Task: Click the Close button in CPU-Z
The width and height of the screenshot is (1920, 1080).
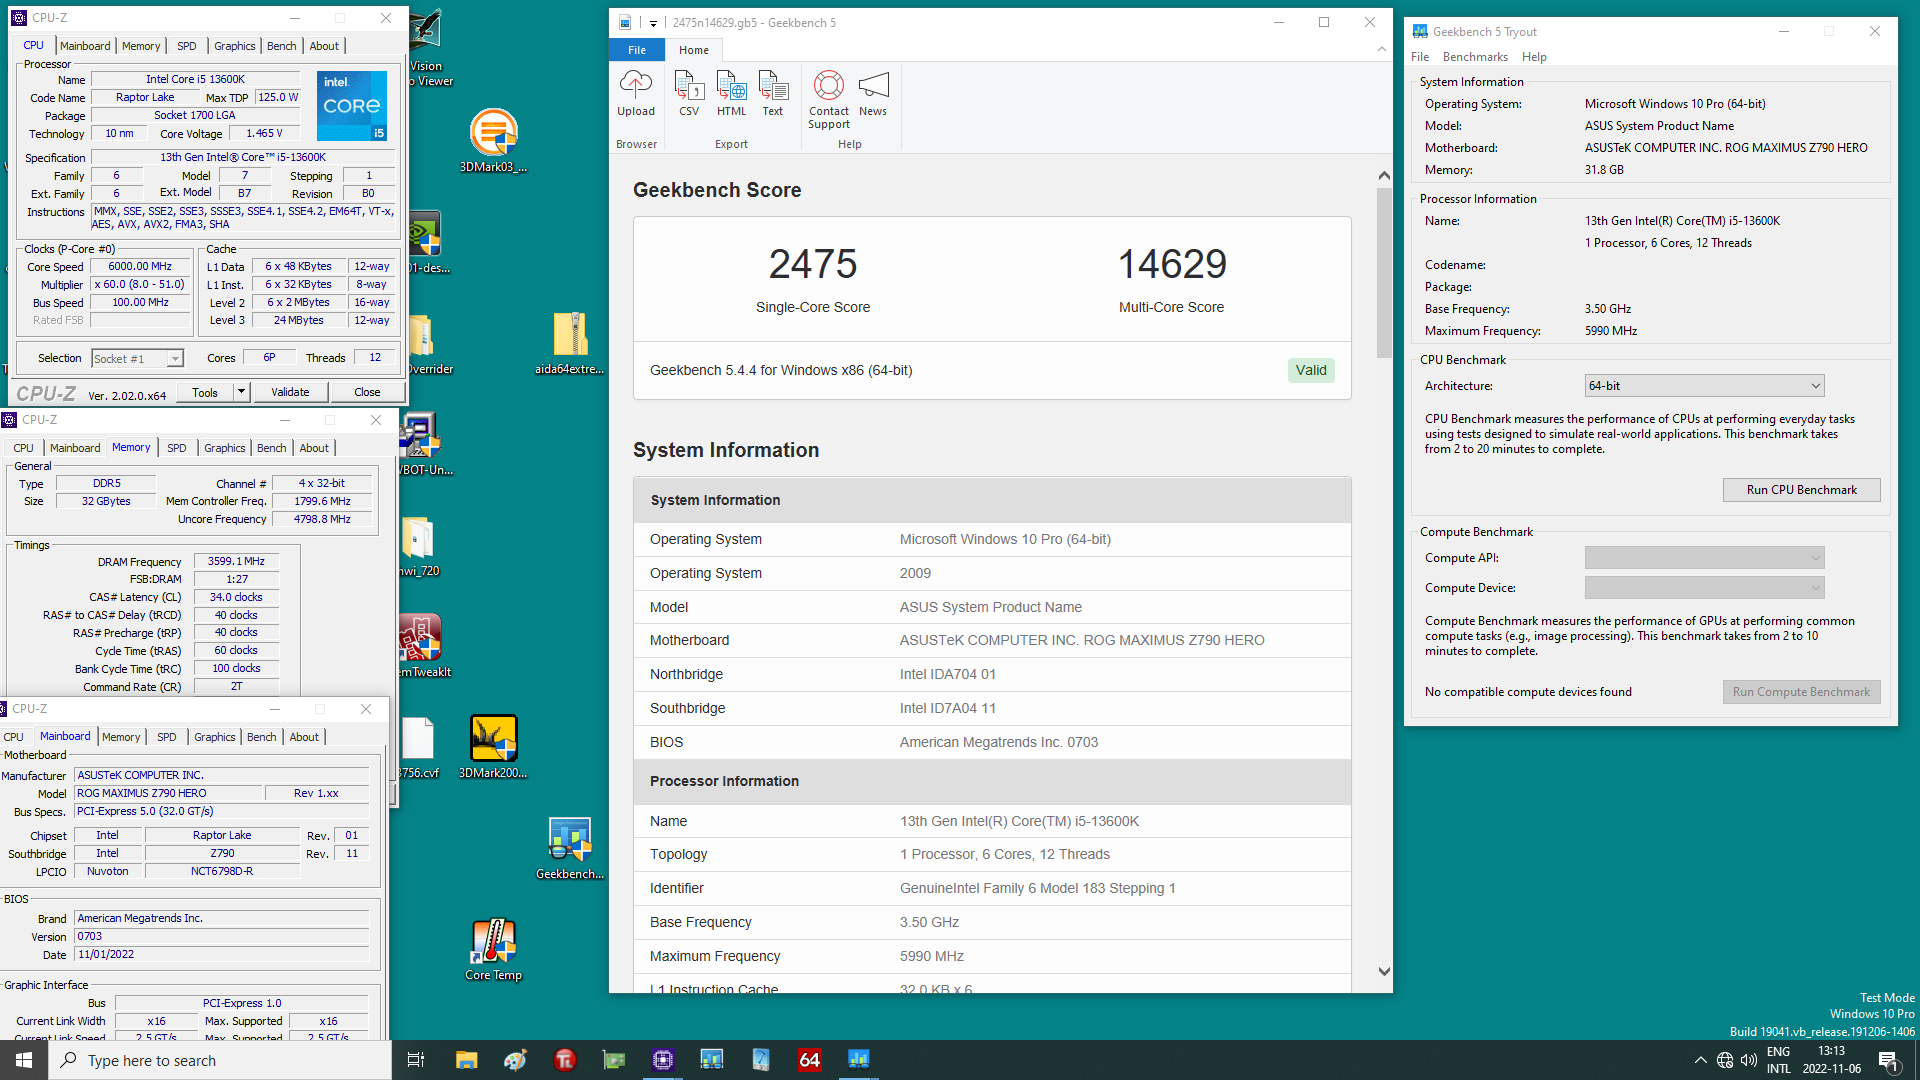Action: 367,392
